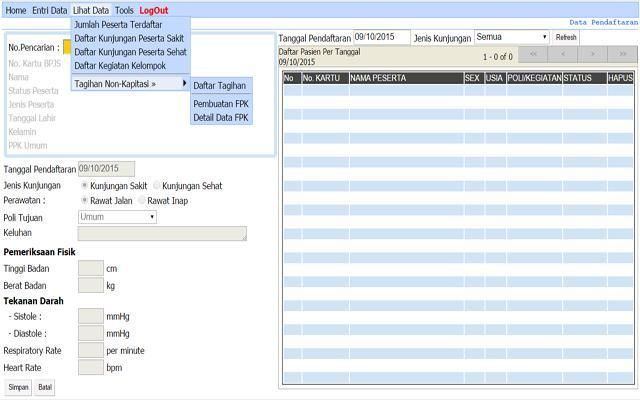The width and height of the screenshot is (640, 400).
Task: Jump to last page of patient list
Action: 621,54
